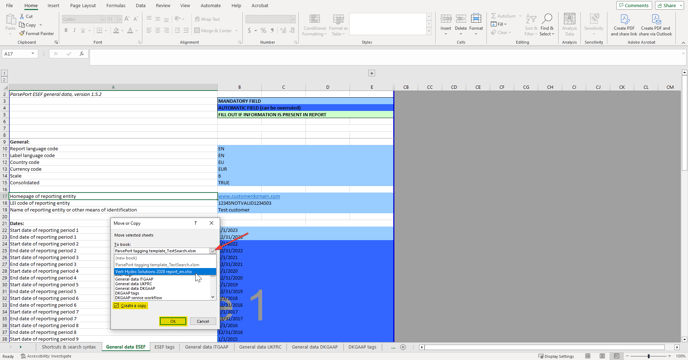688x360 pixels.
Task: Open the www.customerdomain.com hyperlink
Action: click(x=249, y=196)
